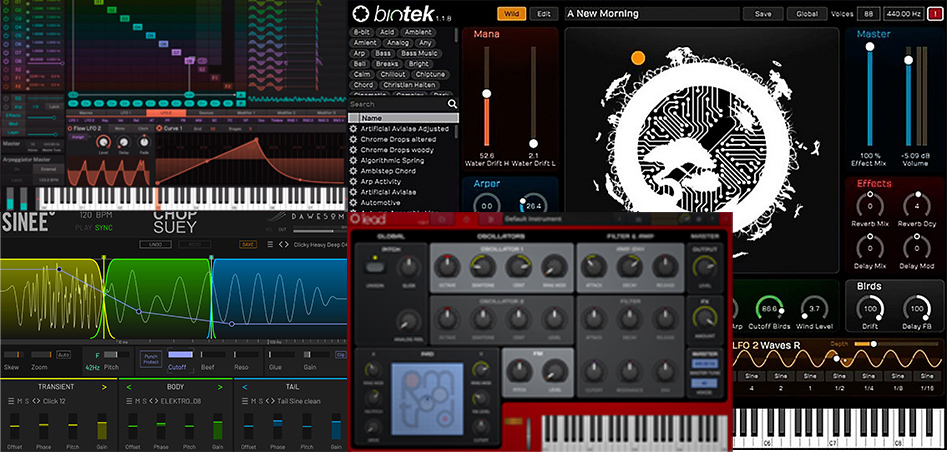
Task: Open Chop Suey preset menu icon beside SAVE
Action: (269, 244)
